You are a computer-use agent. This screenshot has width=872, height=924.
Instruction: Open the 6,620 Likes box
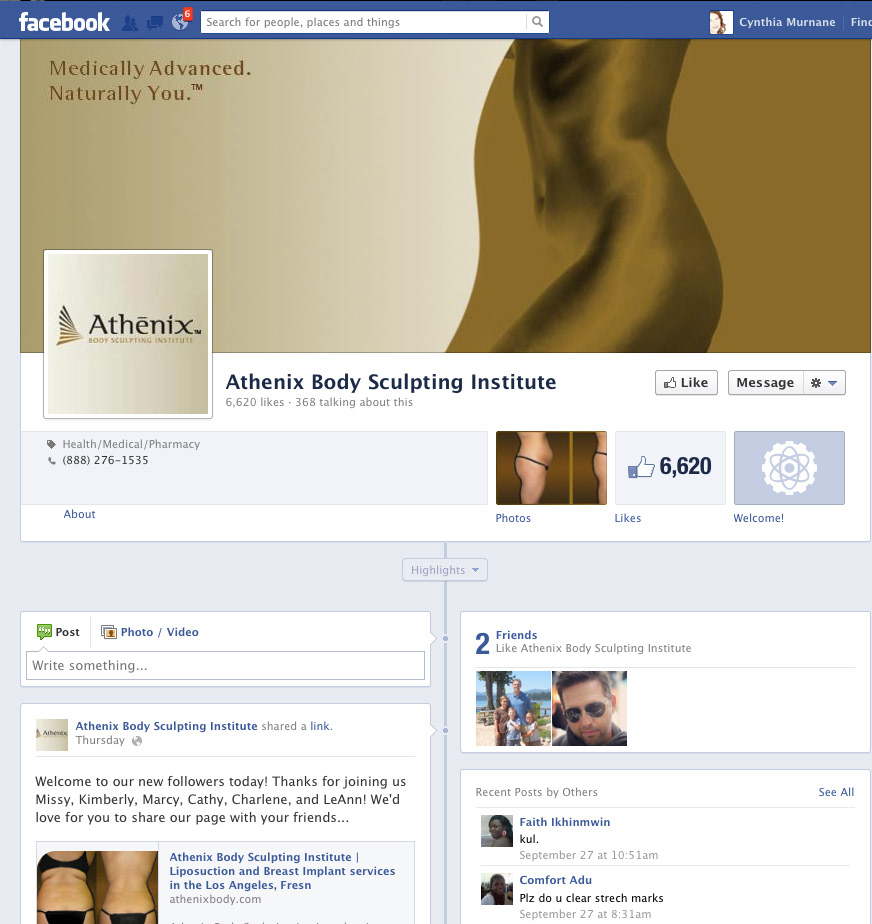tap(670, 468)
